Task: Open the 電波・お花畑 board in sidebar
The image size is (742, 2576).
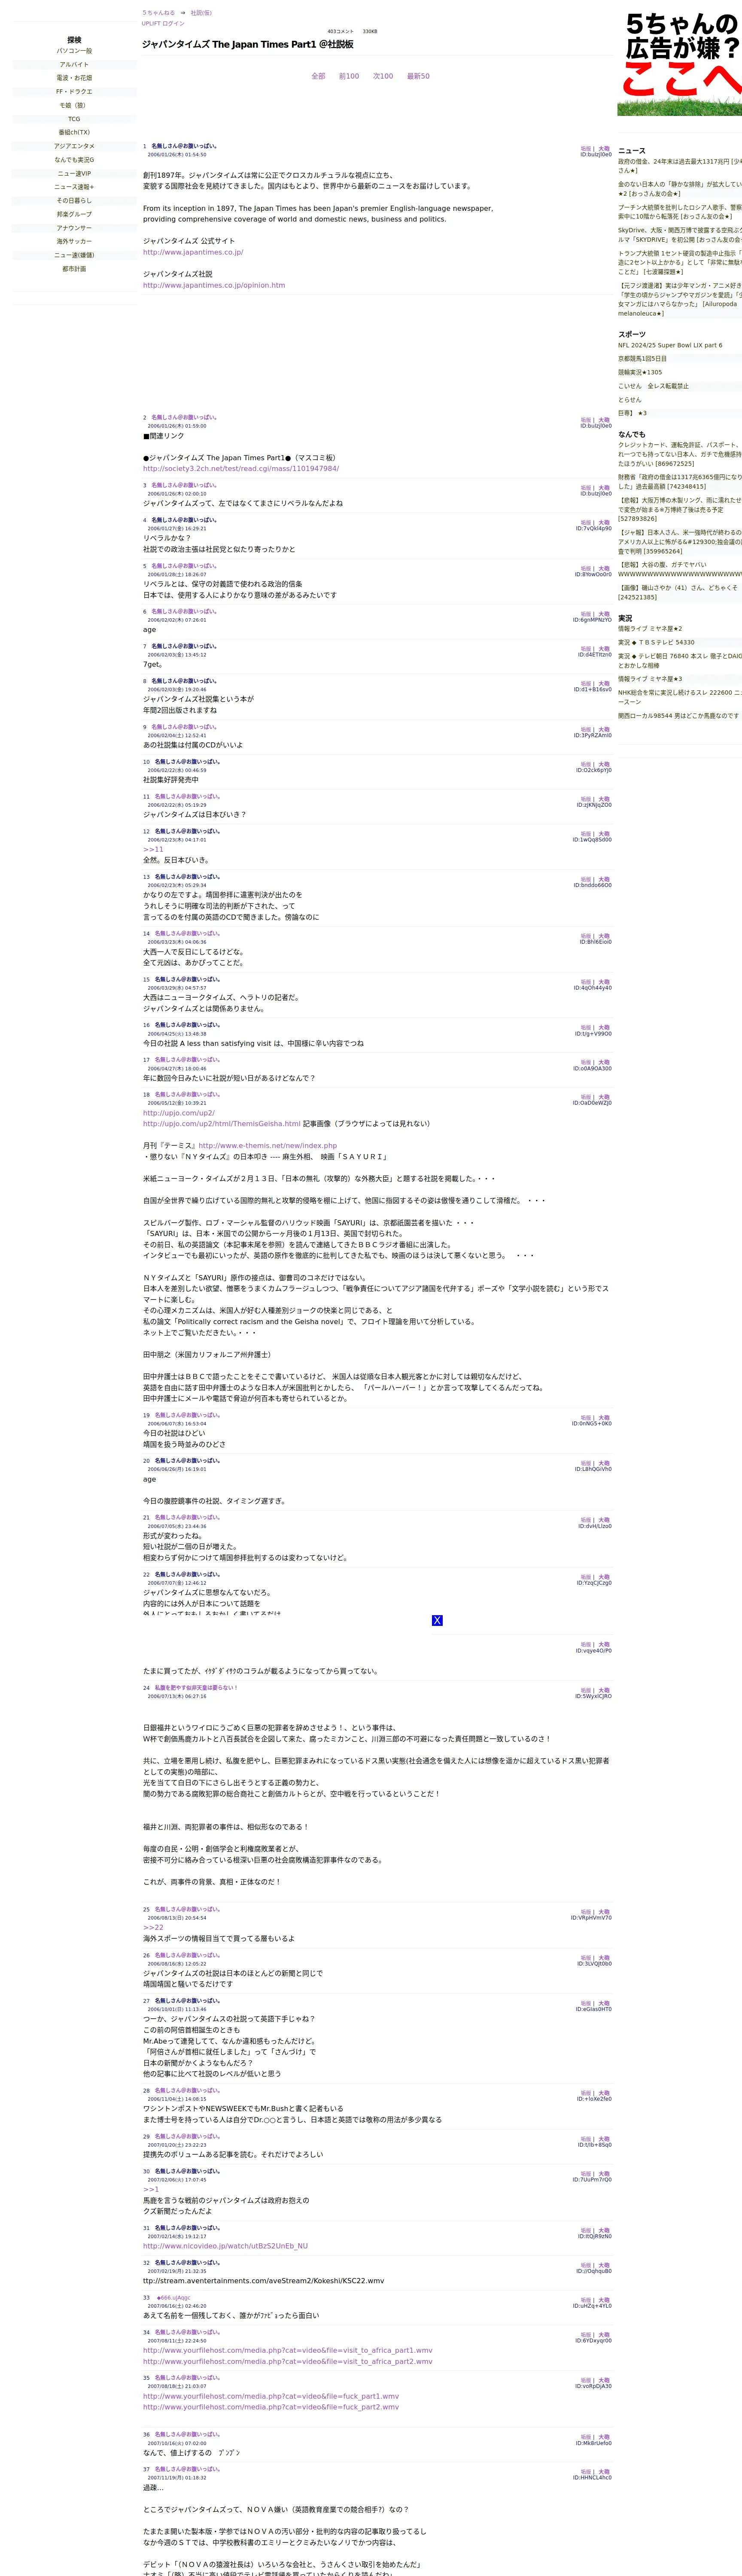Action: pos(74,78)
